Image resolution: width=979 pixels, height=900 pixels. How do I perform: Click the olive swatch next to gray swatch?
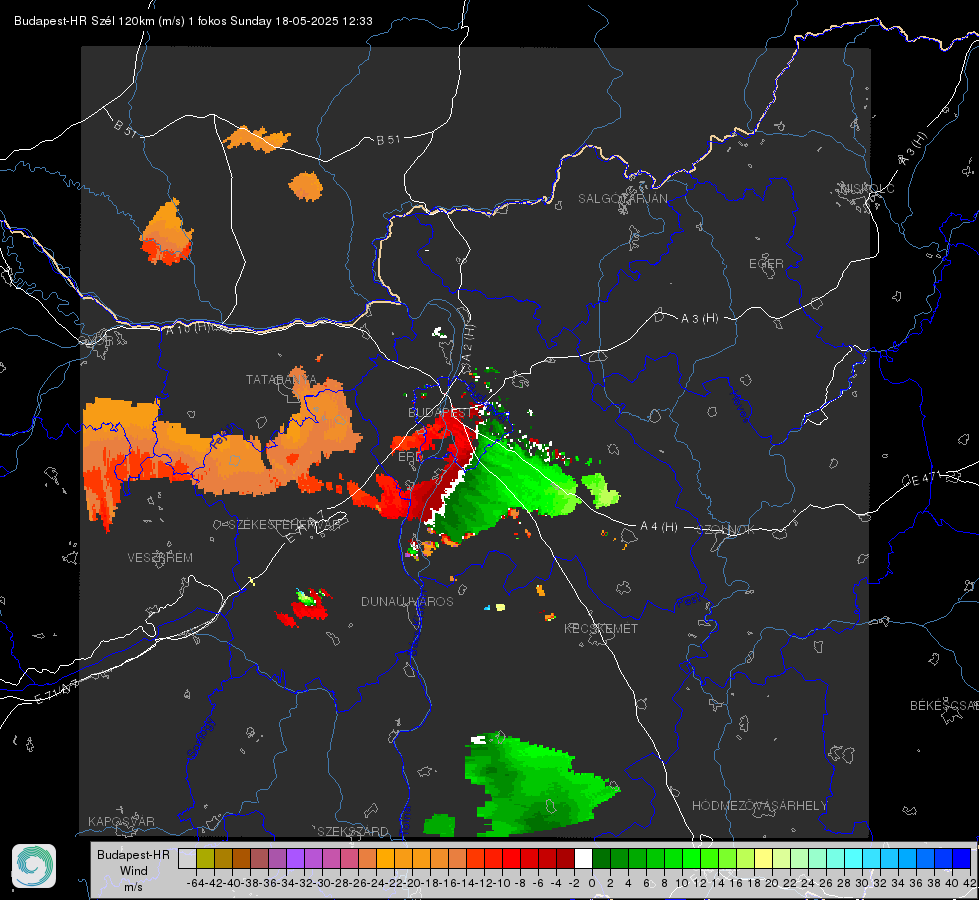coord(205,858)
